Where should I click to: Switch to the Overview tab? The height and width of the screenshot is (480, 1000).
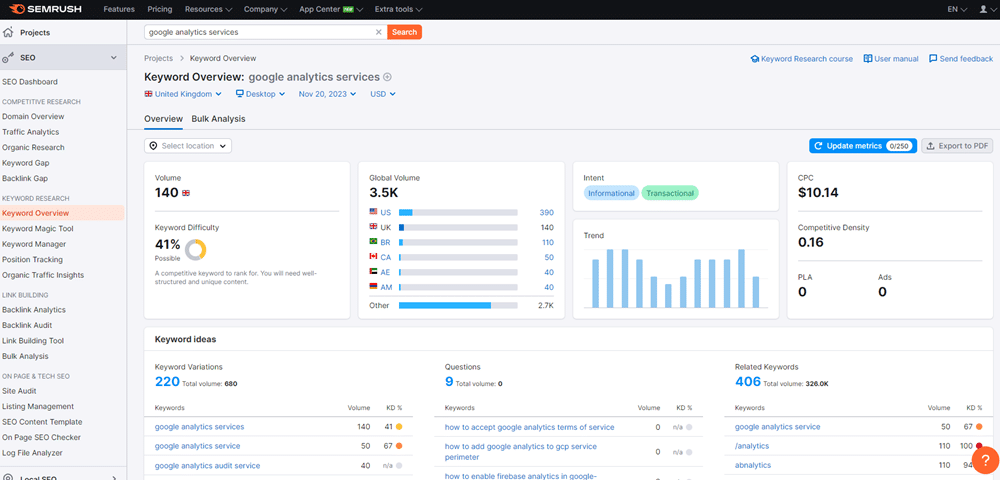click(163, 119)
